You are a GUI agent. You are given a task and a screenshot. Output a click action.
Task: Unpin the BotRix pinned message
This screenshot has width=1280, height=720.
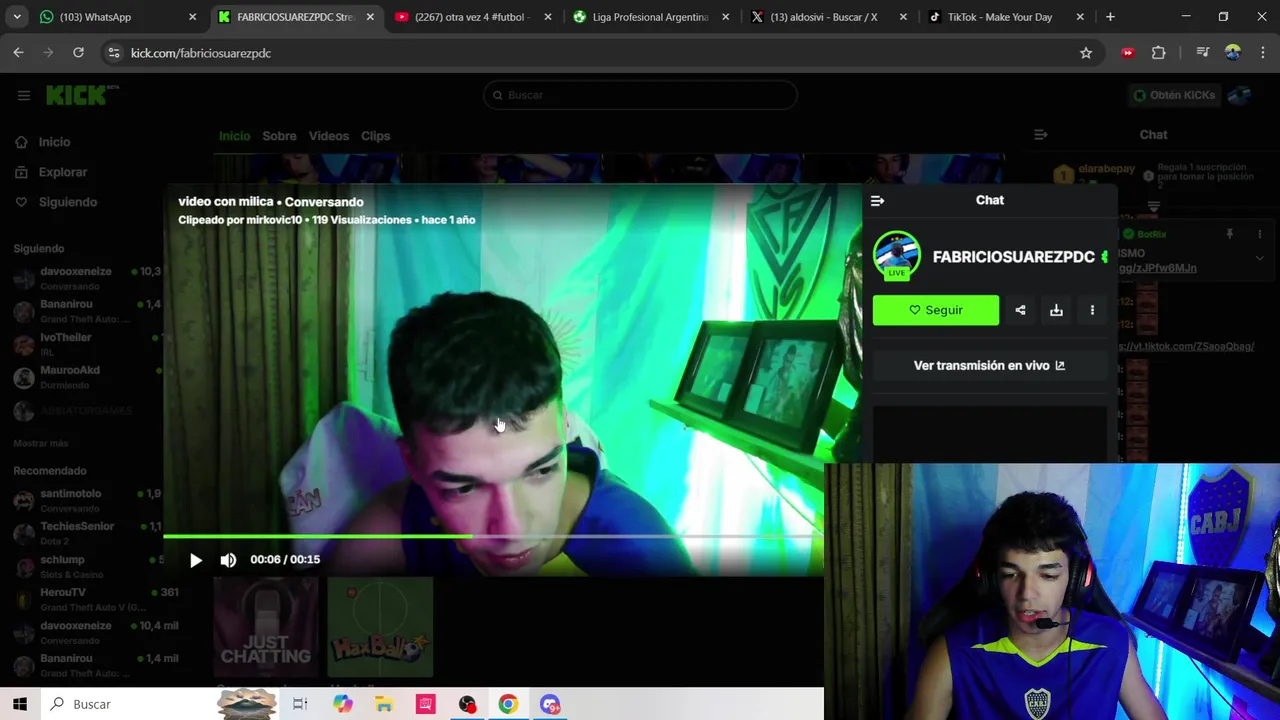click(x=1229, y=234)
